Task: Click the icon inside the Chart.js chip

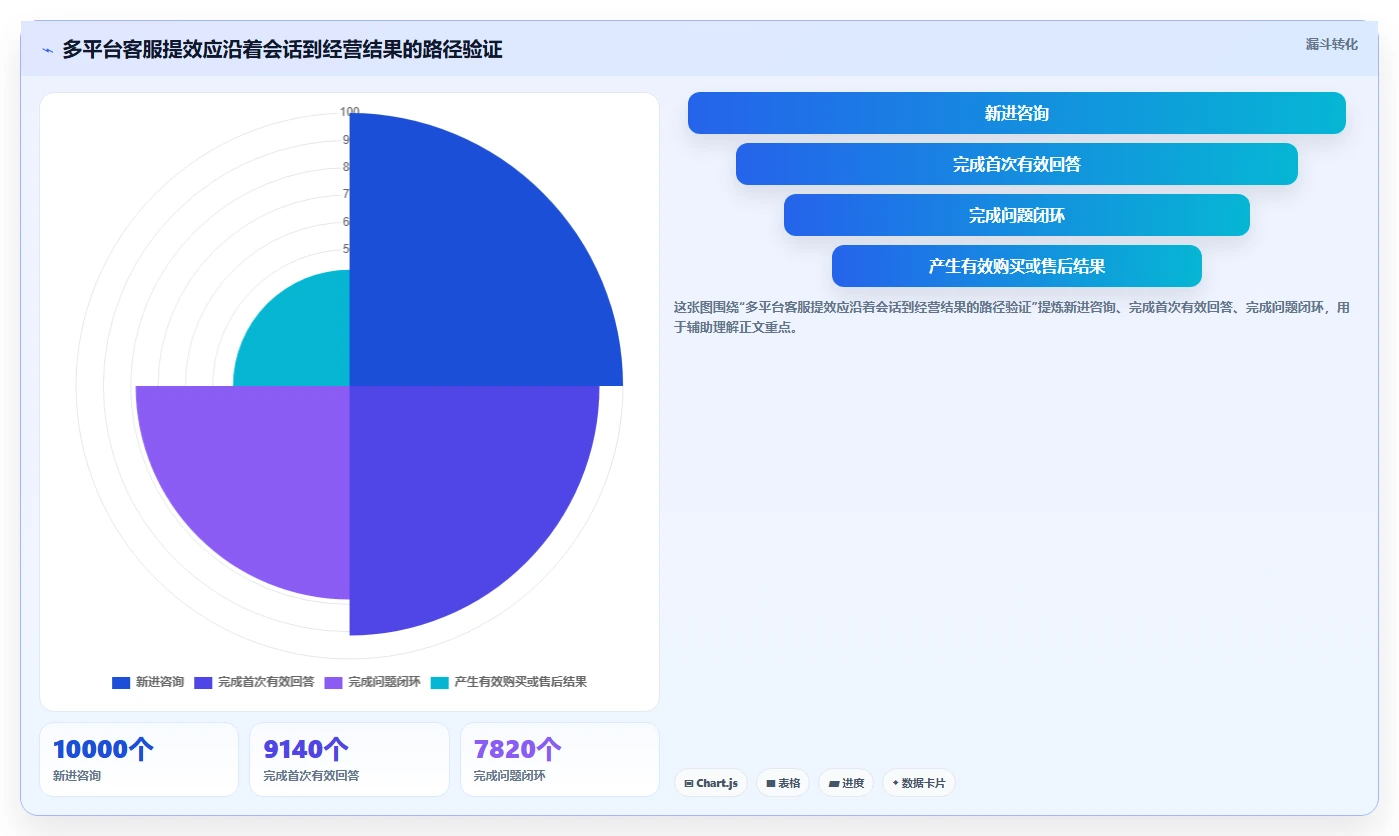Action: coord(689,784)
